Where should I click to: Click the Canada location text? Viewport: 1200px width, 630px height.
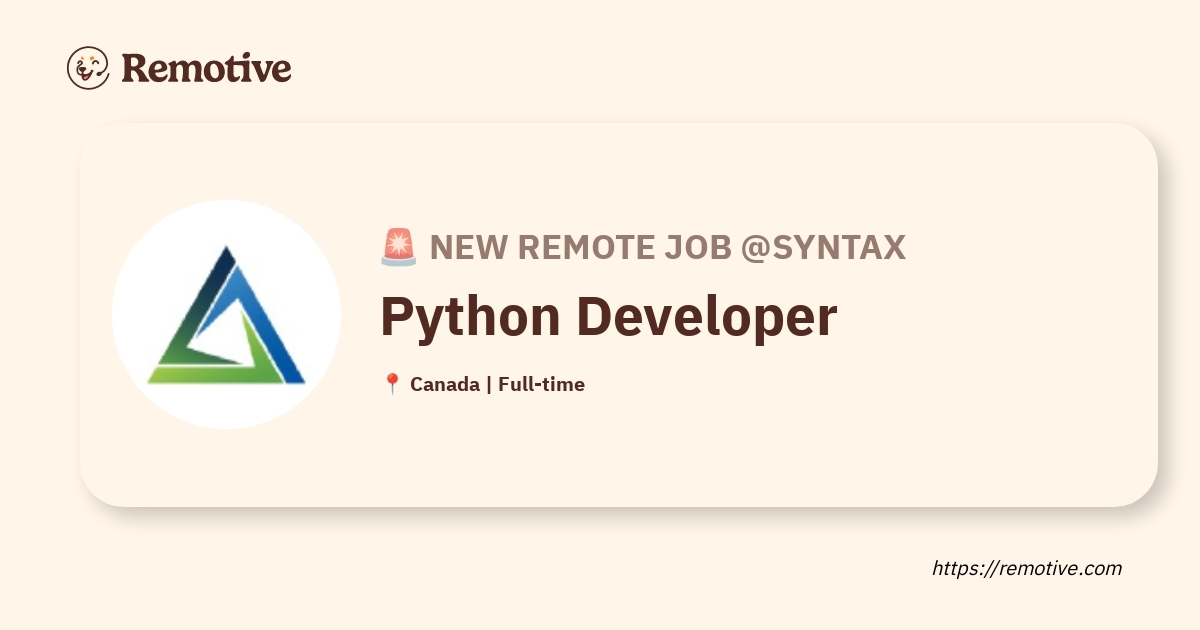click(445, 384)
